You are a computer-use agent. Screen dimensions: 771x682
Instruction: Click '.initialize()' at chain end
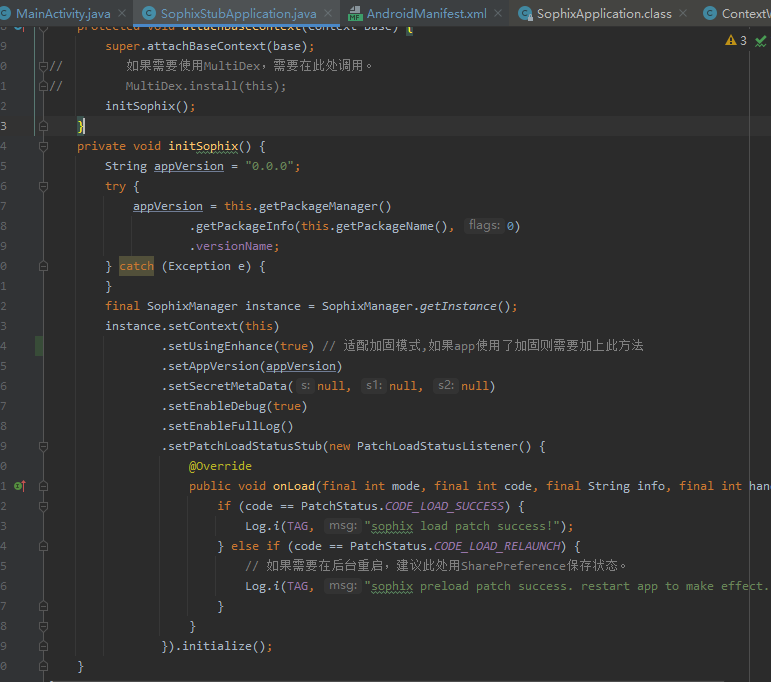(x=221, y=646)
